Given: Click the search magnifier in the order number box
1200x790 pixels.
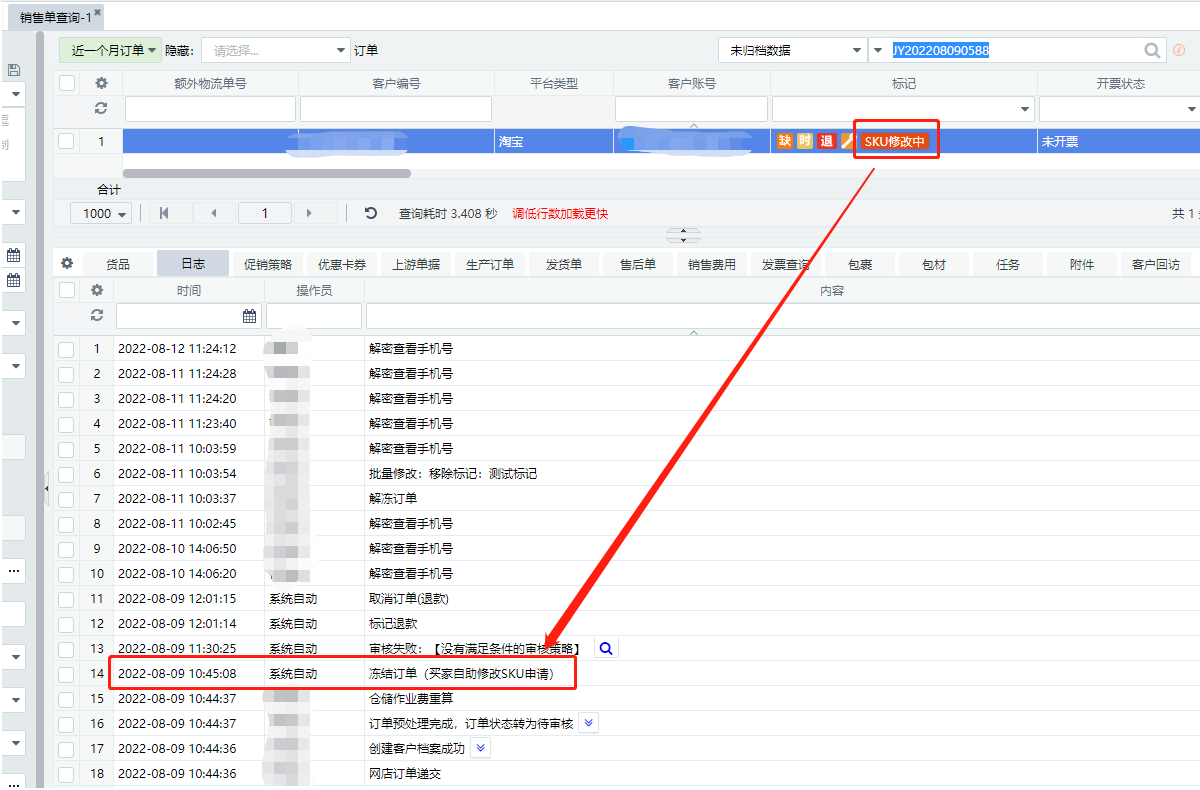Looking at the screenshot, I should [1153, 51].
